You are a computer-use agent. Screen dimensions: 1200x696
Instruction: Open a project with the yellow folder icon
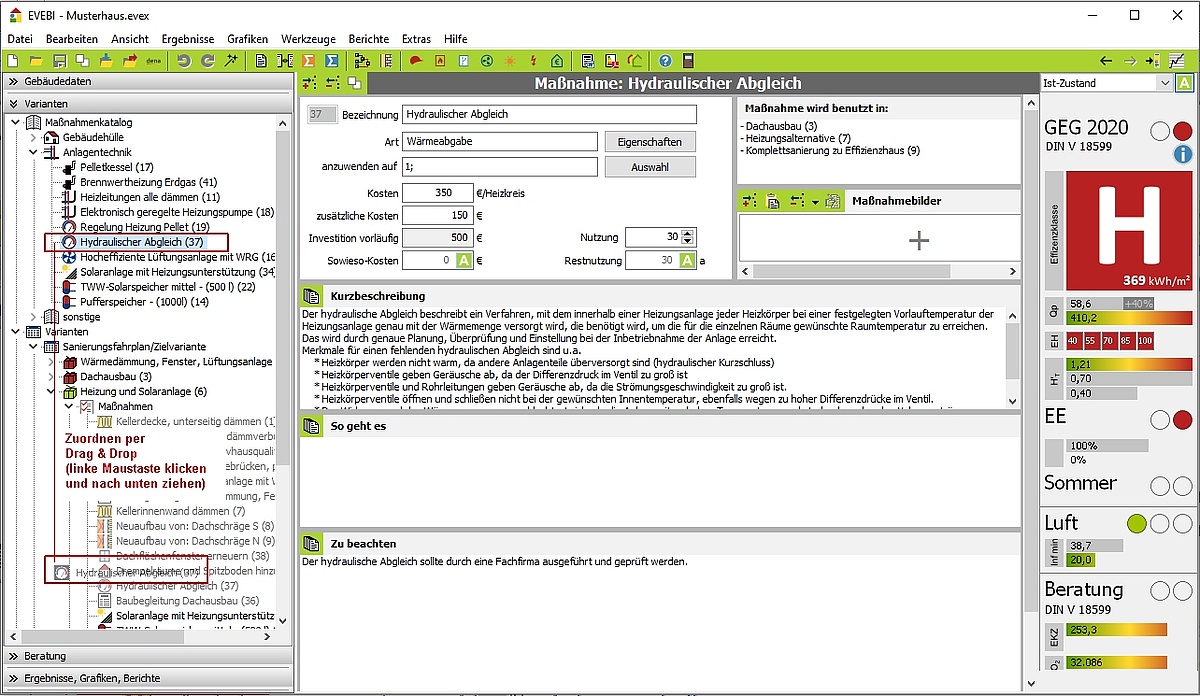[36, 61]
